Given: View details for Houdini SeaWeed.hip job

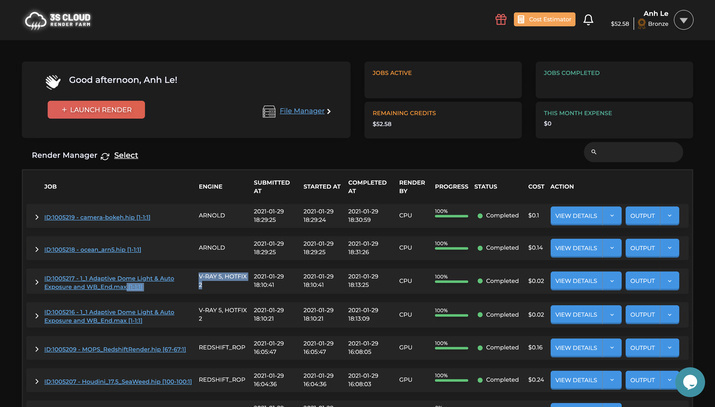Looking at the screenshot, I should point(576,380).
